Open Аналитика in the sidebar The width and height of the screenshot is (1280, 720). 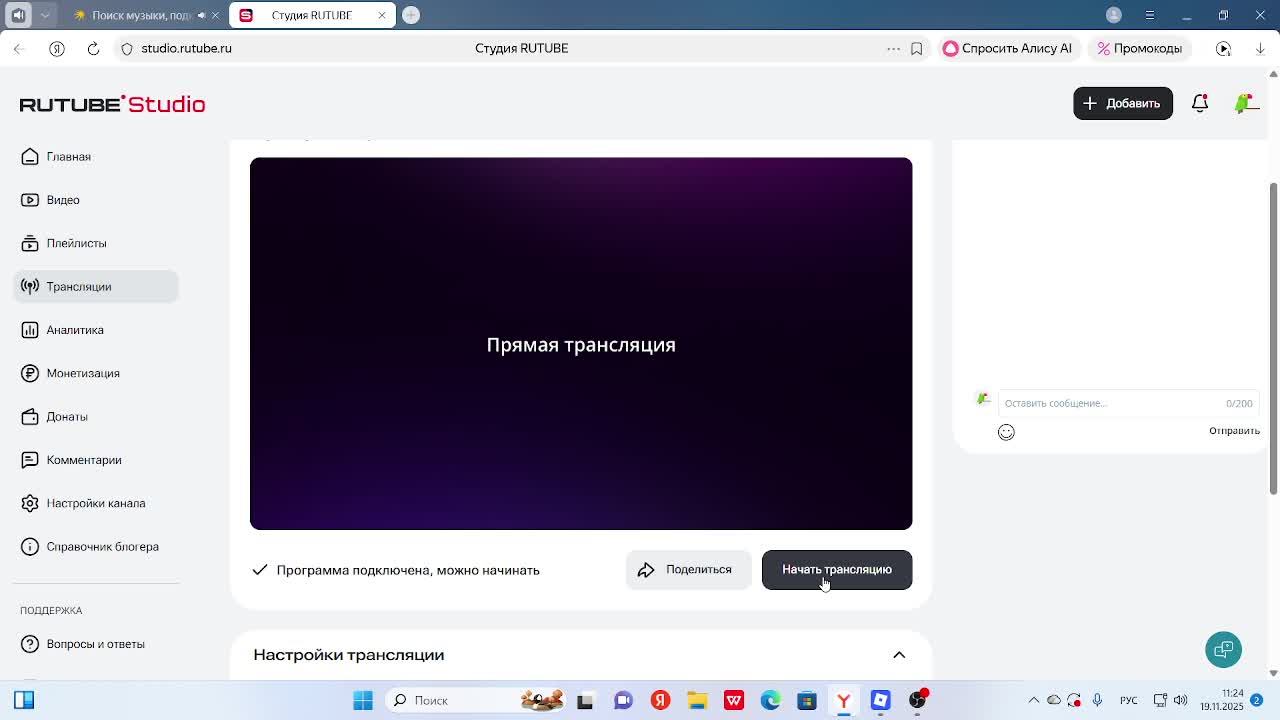pyautogui.click(x=96, y=330)
